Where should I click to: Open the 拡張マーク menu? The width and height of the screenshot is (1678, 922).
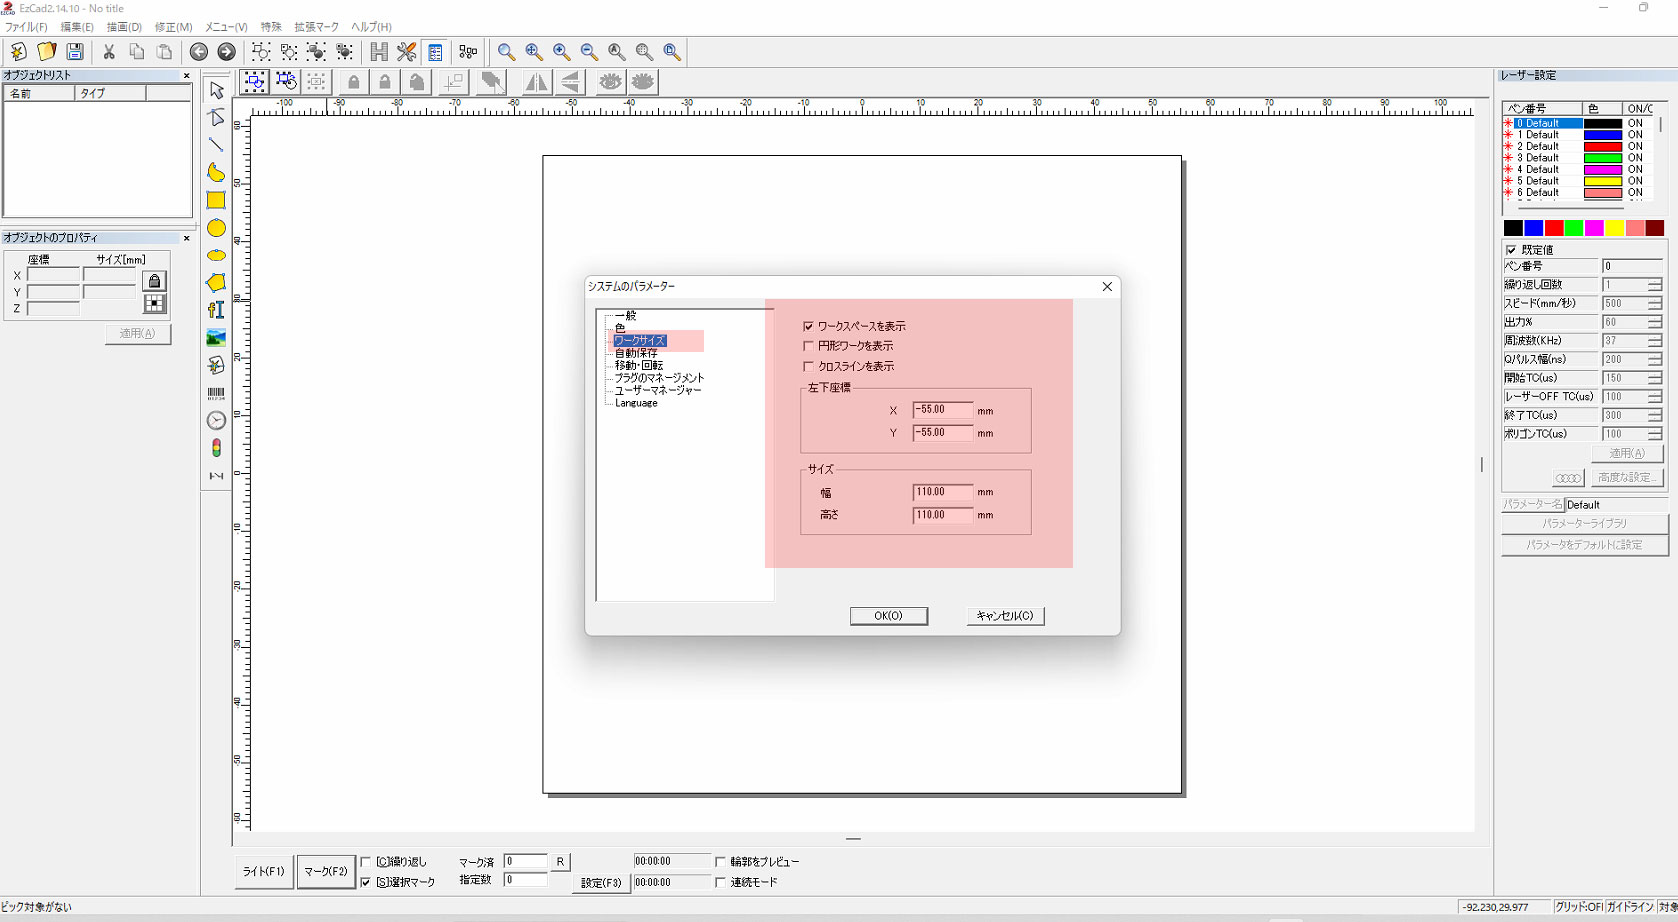(317, 27)
